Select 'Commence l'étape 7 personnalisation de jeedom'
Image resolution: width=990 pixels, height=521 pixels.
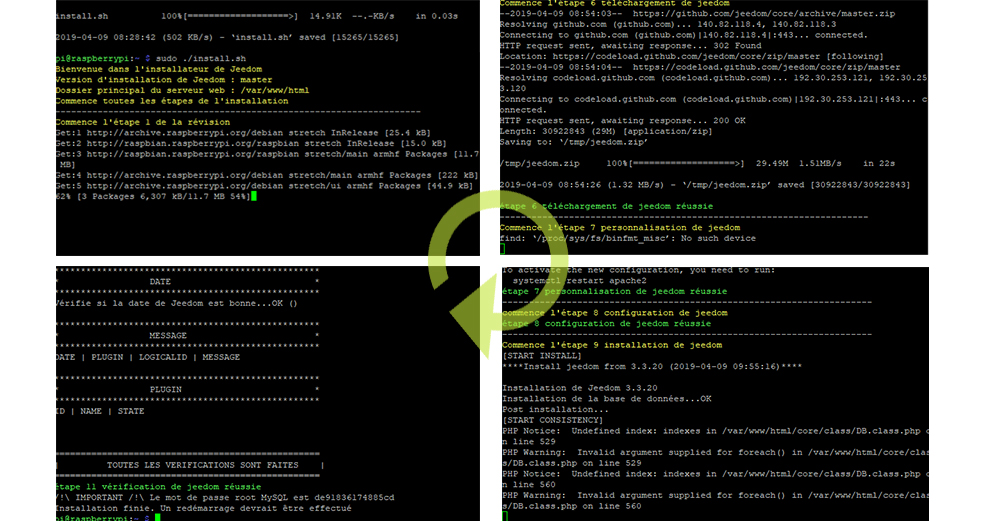620,228
